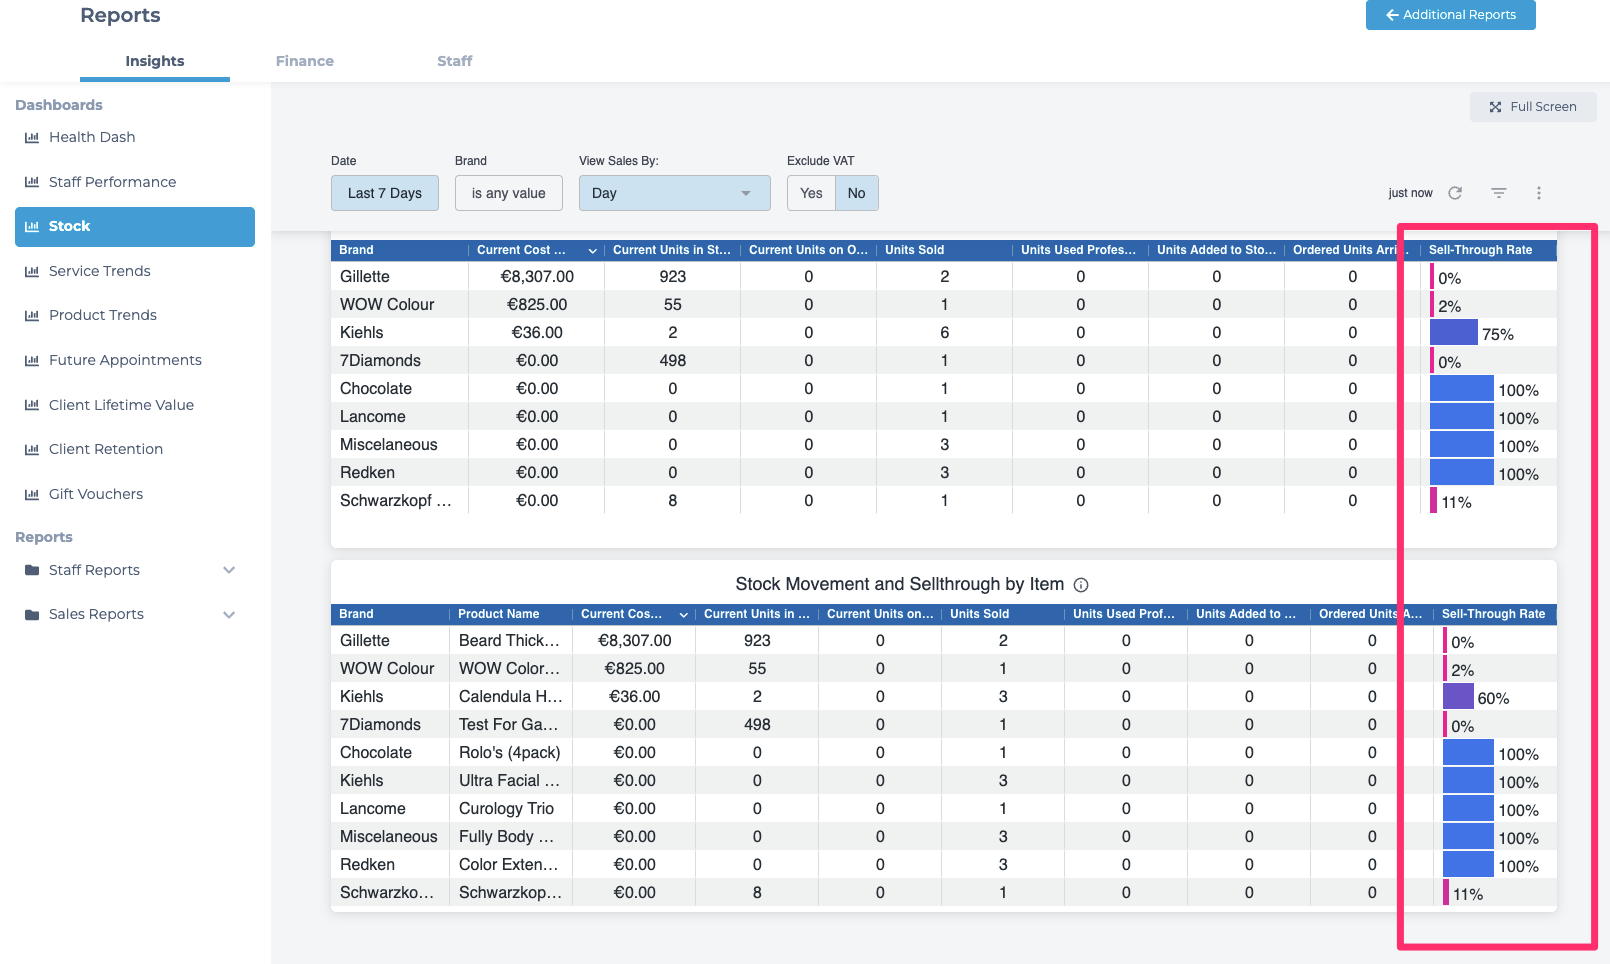Click the Client Lifetime Value chart icon
1610x964 pixels.
(32, 405)
